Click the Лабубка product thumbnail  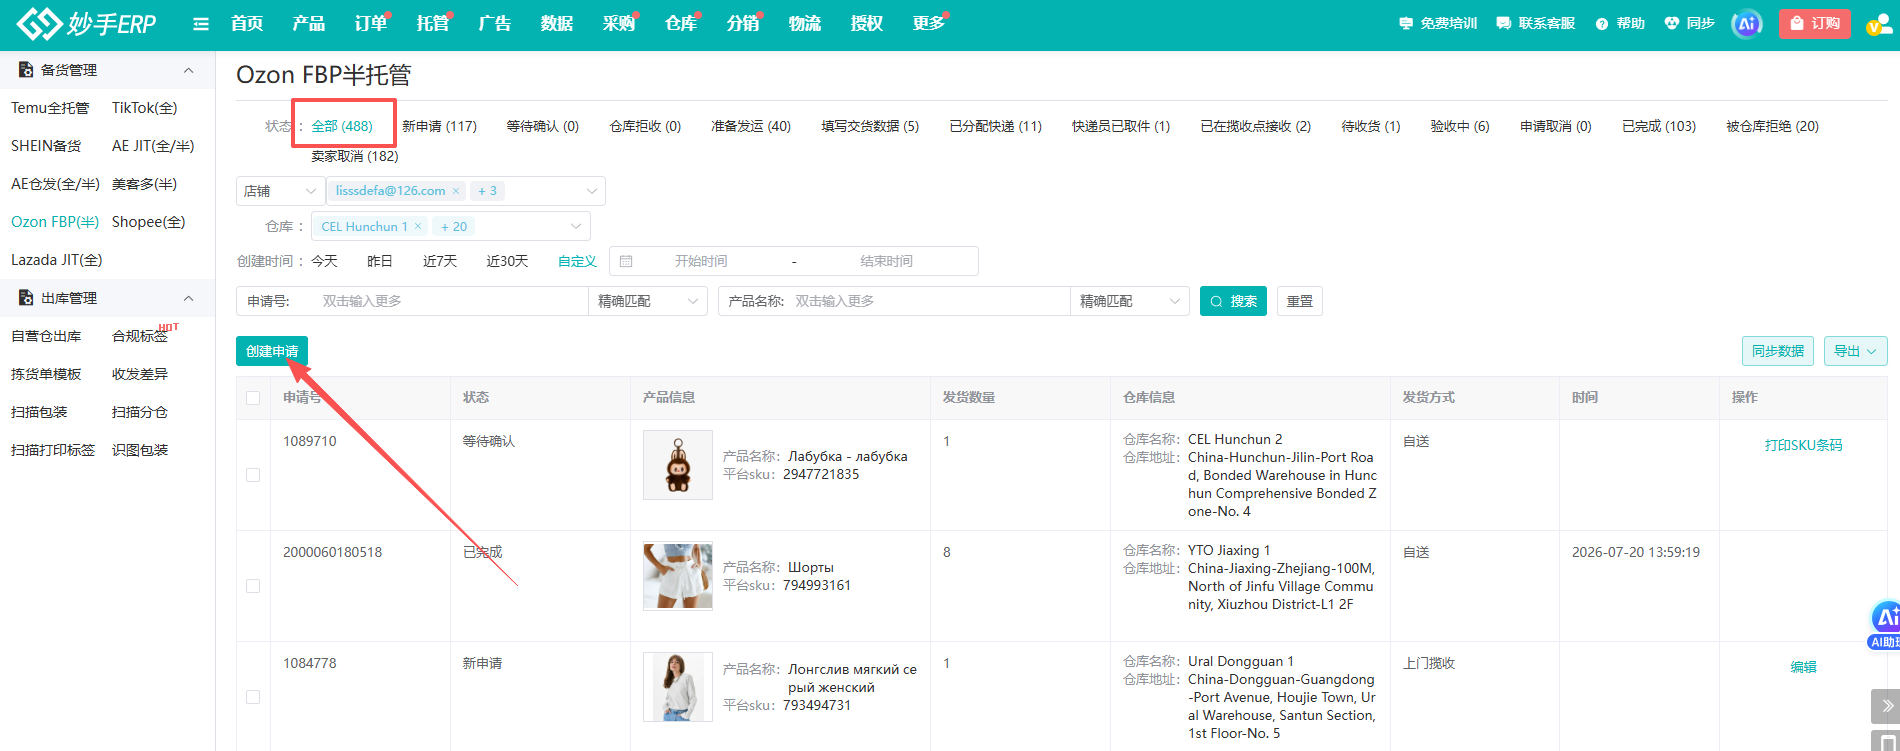click(x=678, y=465)
